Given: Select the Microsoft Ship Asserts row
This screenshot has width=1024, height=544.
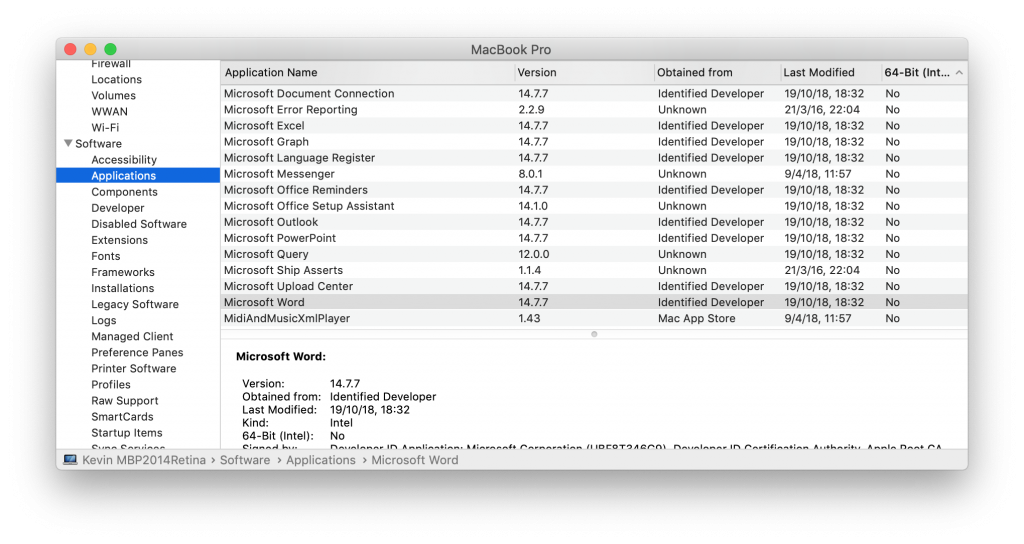Looking at the screenshot, I should pos(594,270).
